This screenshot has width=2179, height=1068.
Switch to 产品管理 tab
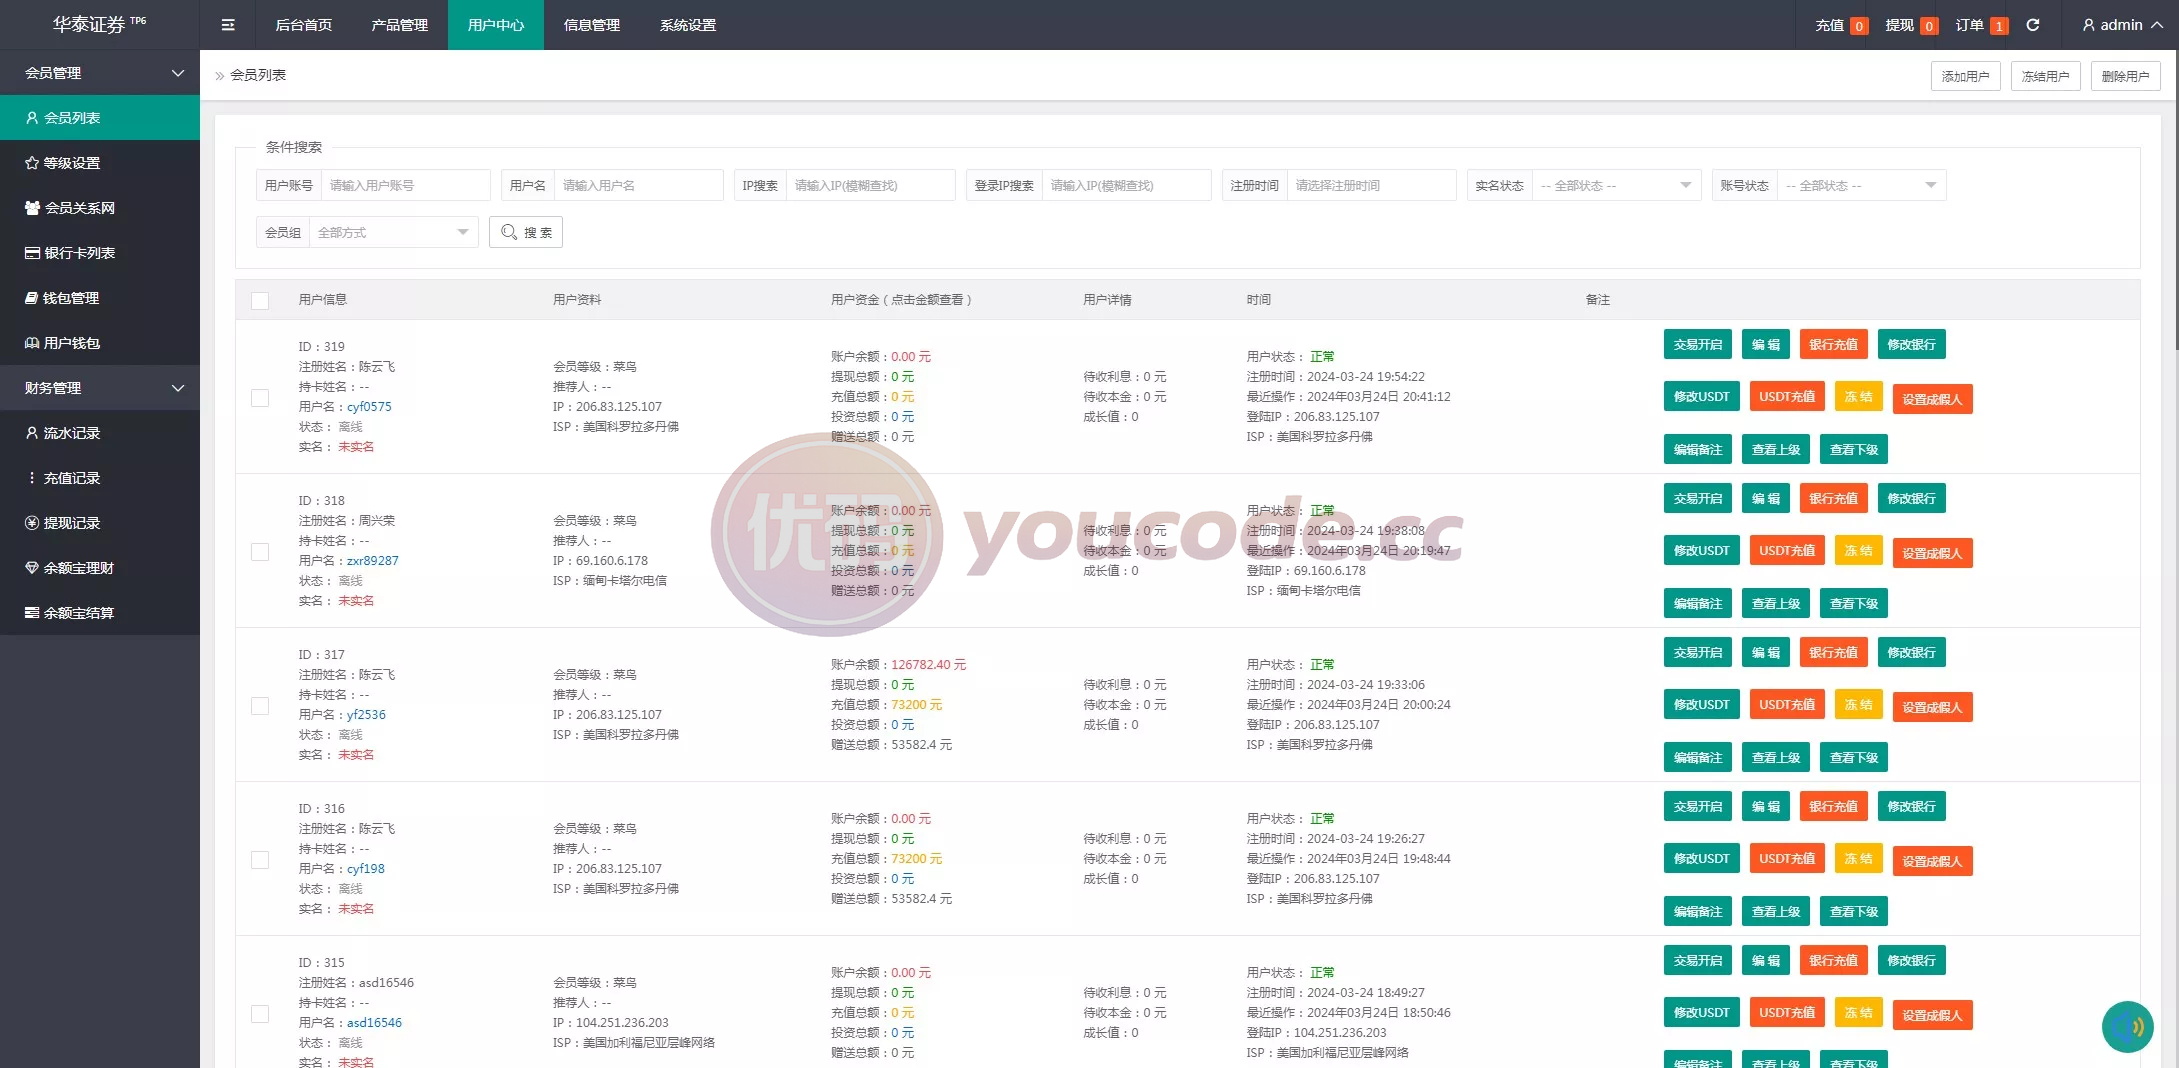pyautogui.click(x=400, y=25)
